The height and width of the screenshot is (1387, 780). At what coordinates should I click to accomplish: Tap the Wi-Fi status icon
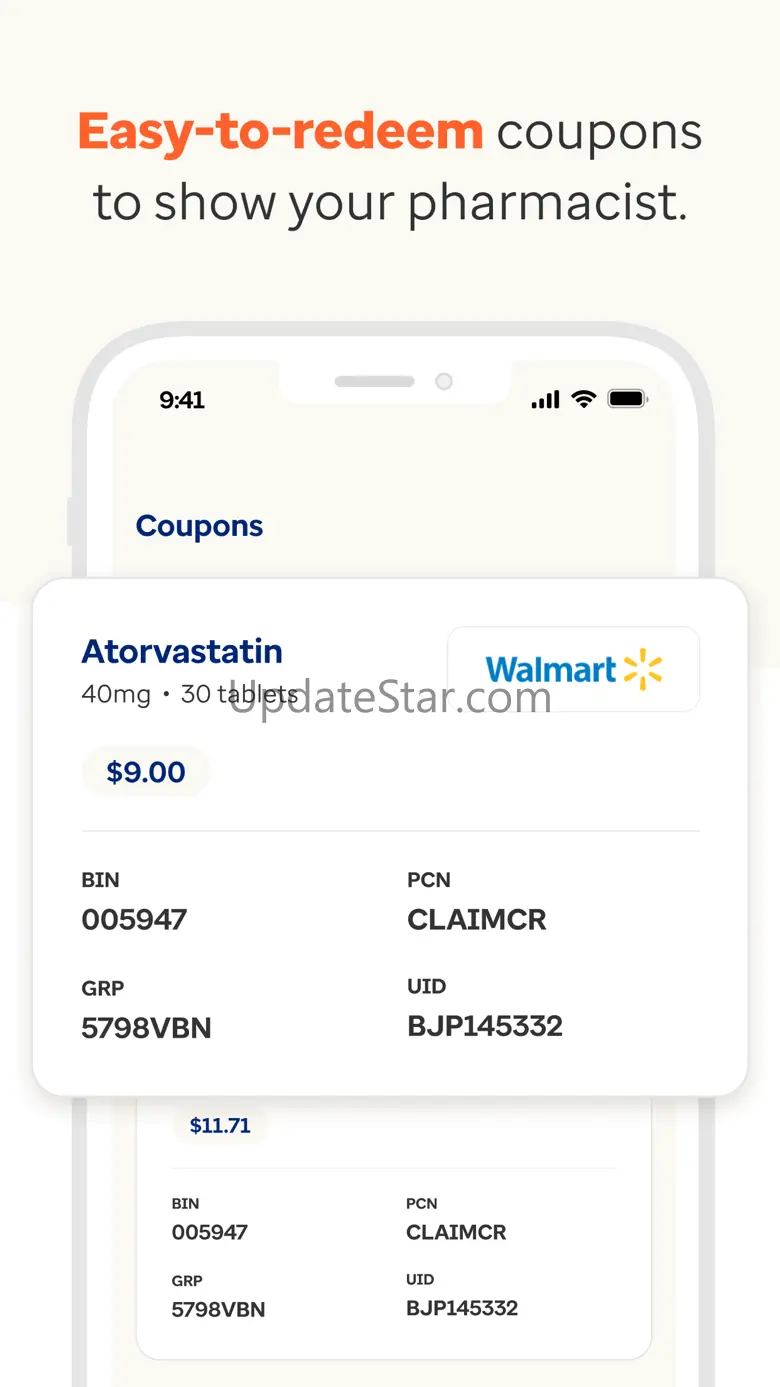tap(583, 400)
